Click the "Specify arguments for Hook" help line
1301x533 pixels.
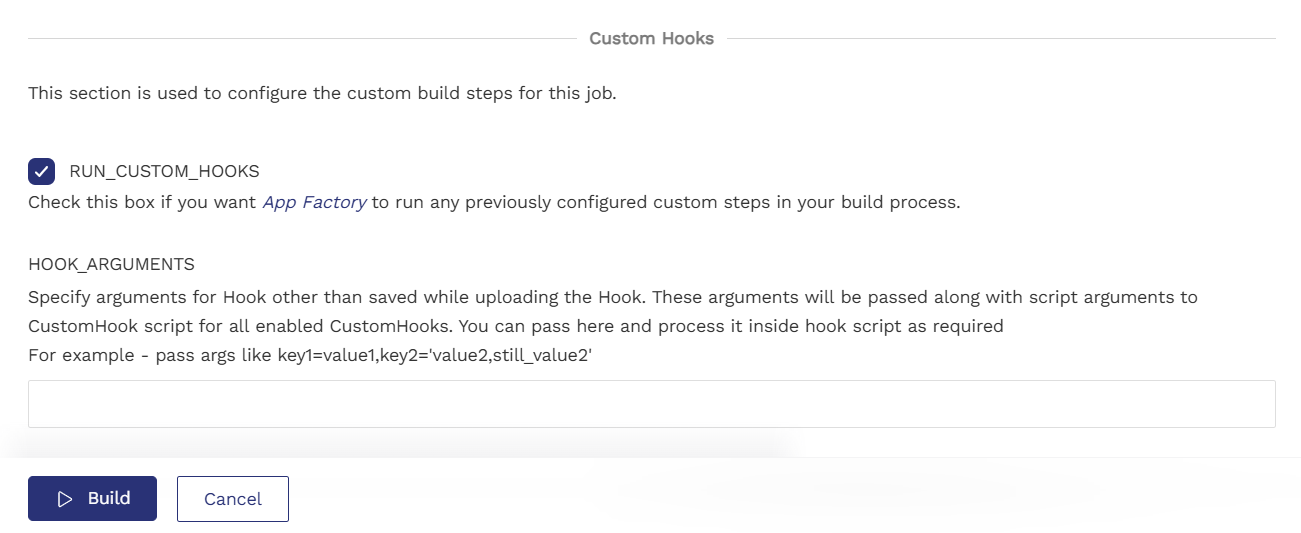400,297
